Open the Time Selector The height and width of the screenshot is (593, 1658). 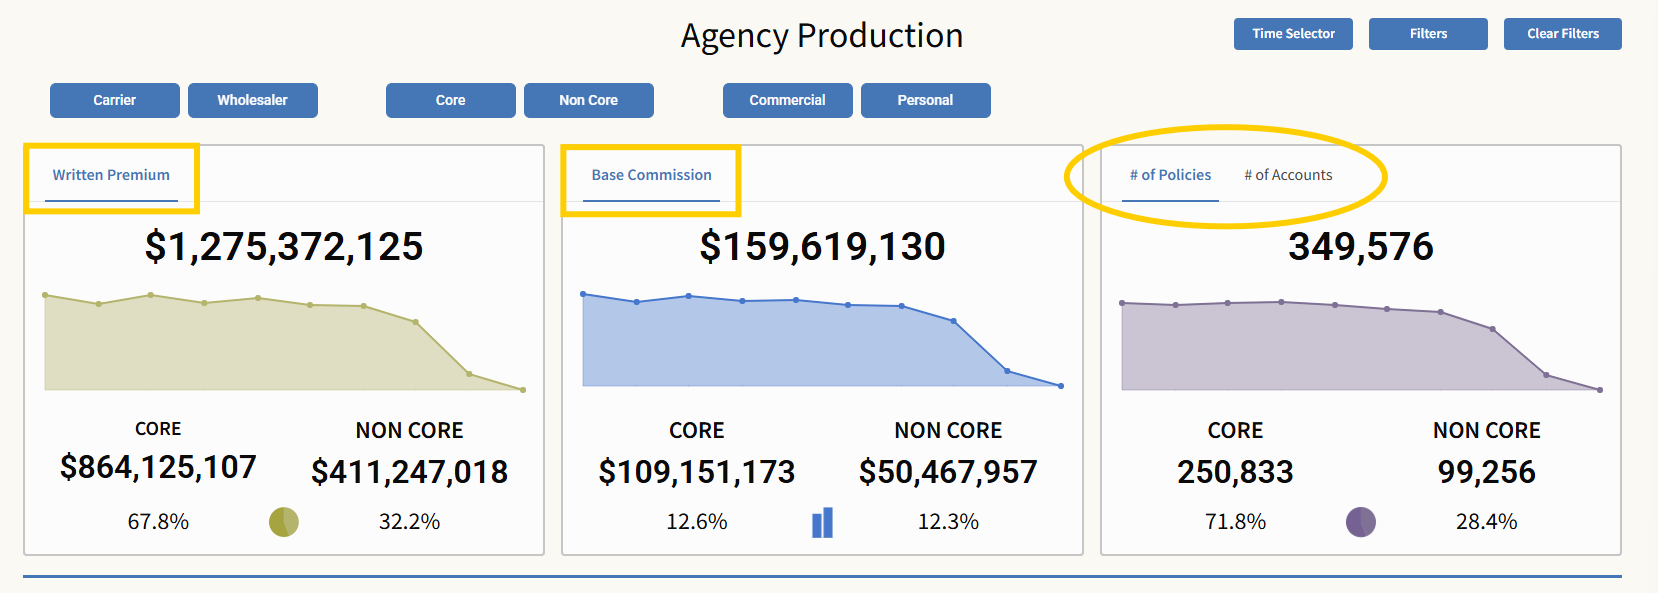coord(1293,34)
